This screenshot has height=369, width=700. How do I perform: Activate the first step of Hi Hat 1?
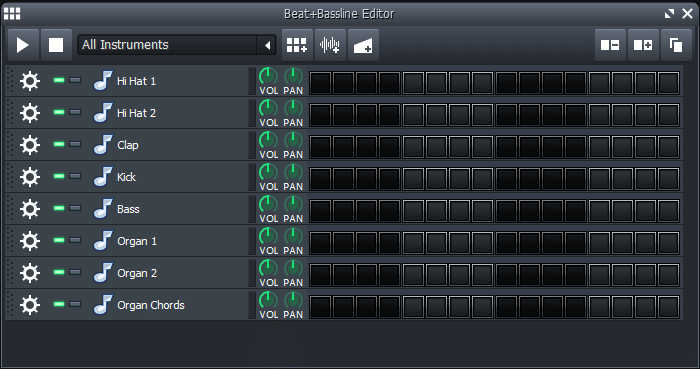(321, 83)
